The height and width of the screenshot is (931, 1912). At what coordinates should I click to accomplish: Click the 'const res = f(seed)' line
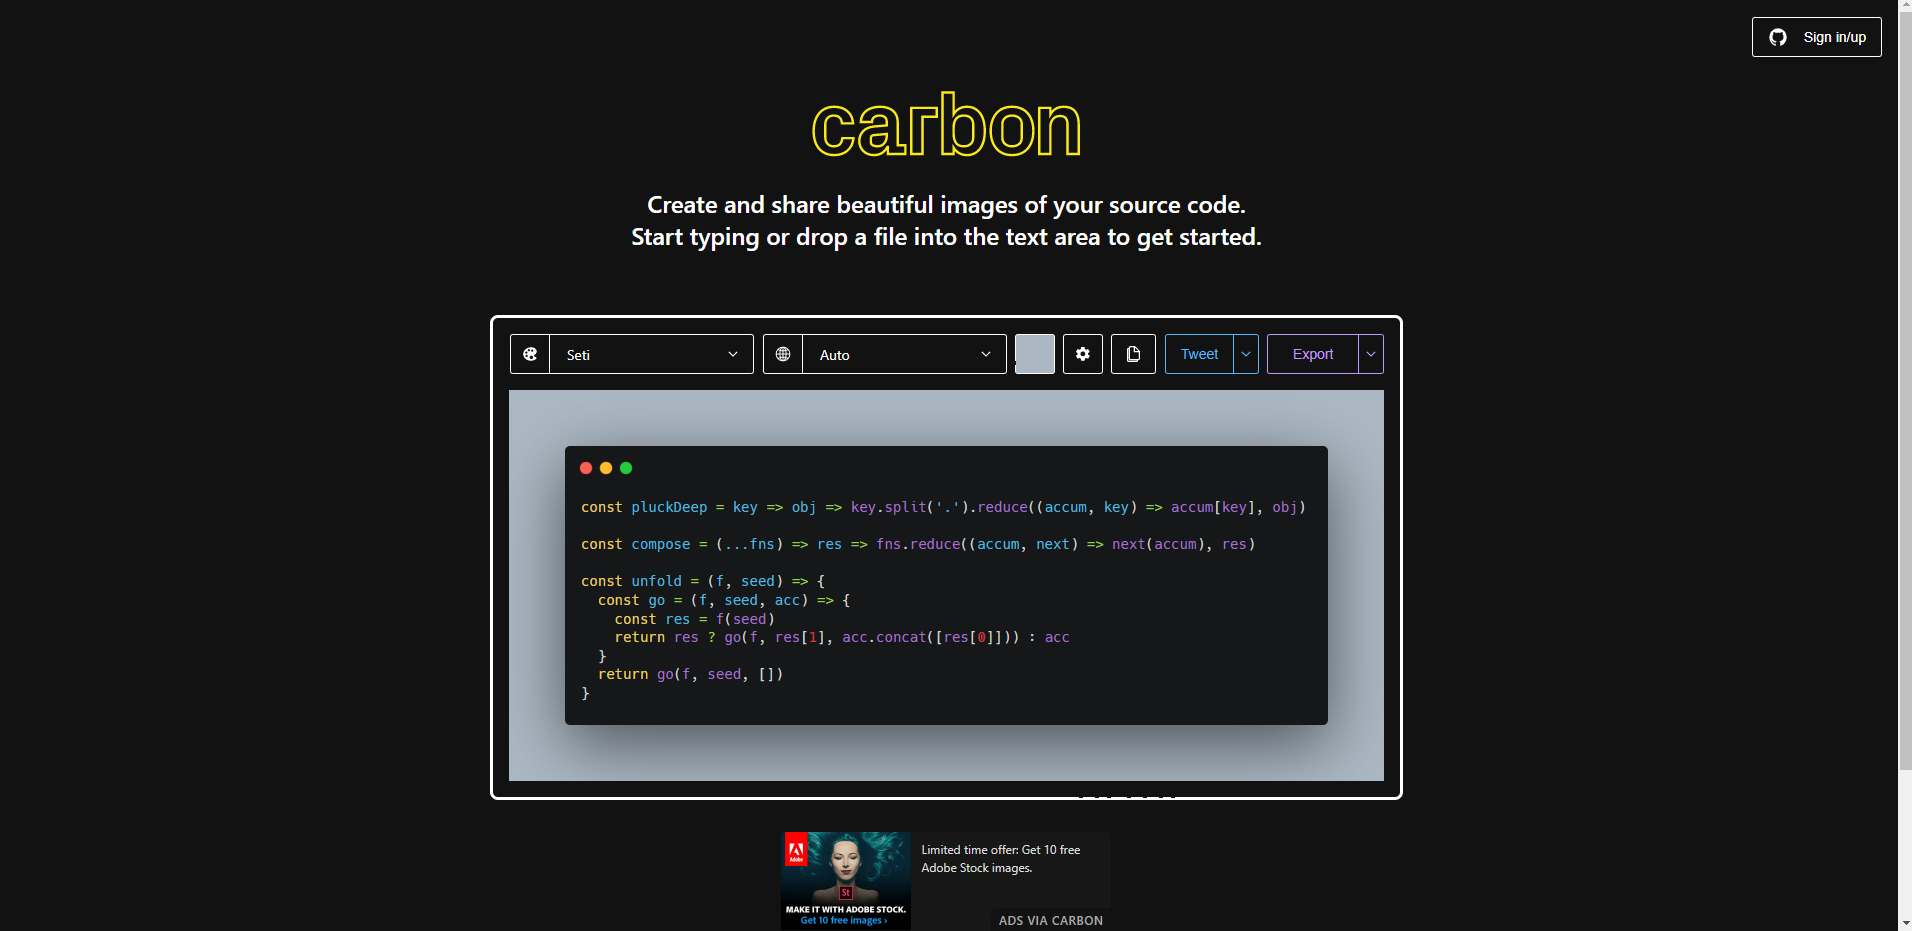695,619
